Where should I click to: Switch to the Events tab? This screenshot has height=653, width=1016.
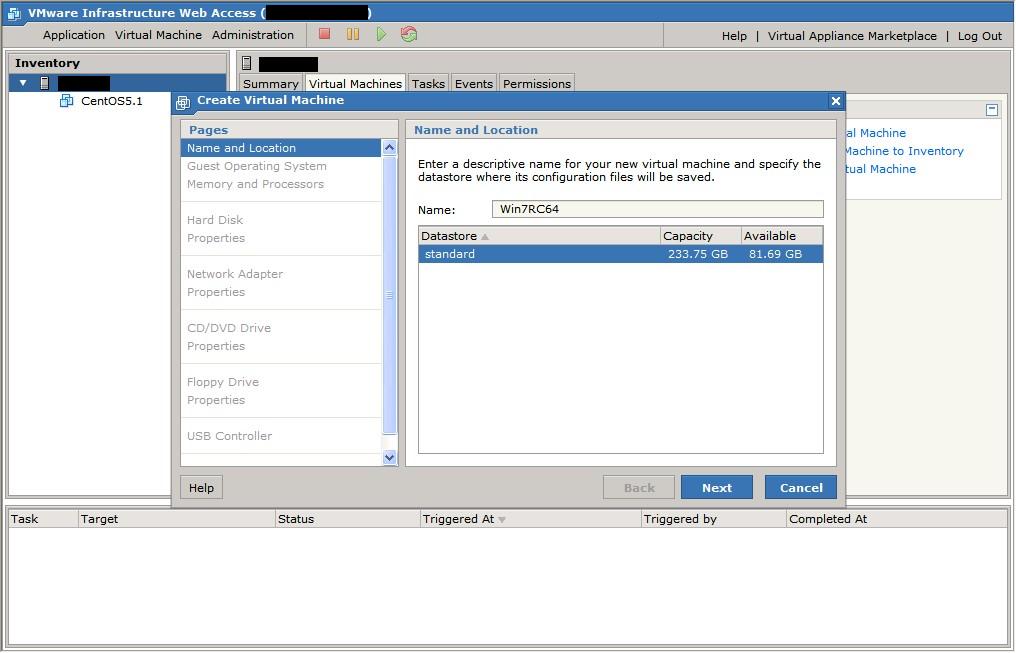(474, 84)
